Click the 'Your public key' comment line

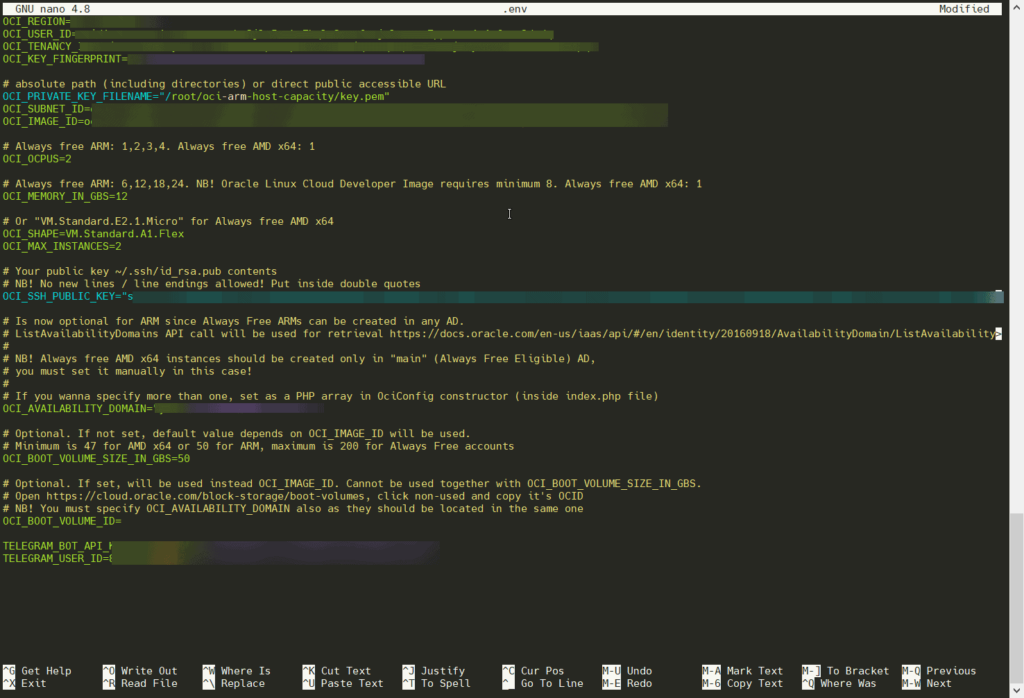coord(140,271)
